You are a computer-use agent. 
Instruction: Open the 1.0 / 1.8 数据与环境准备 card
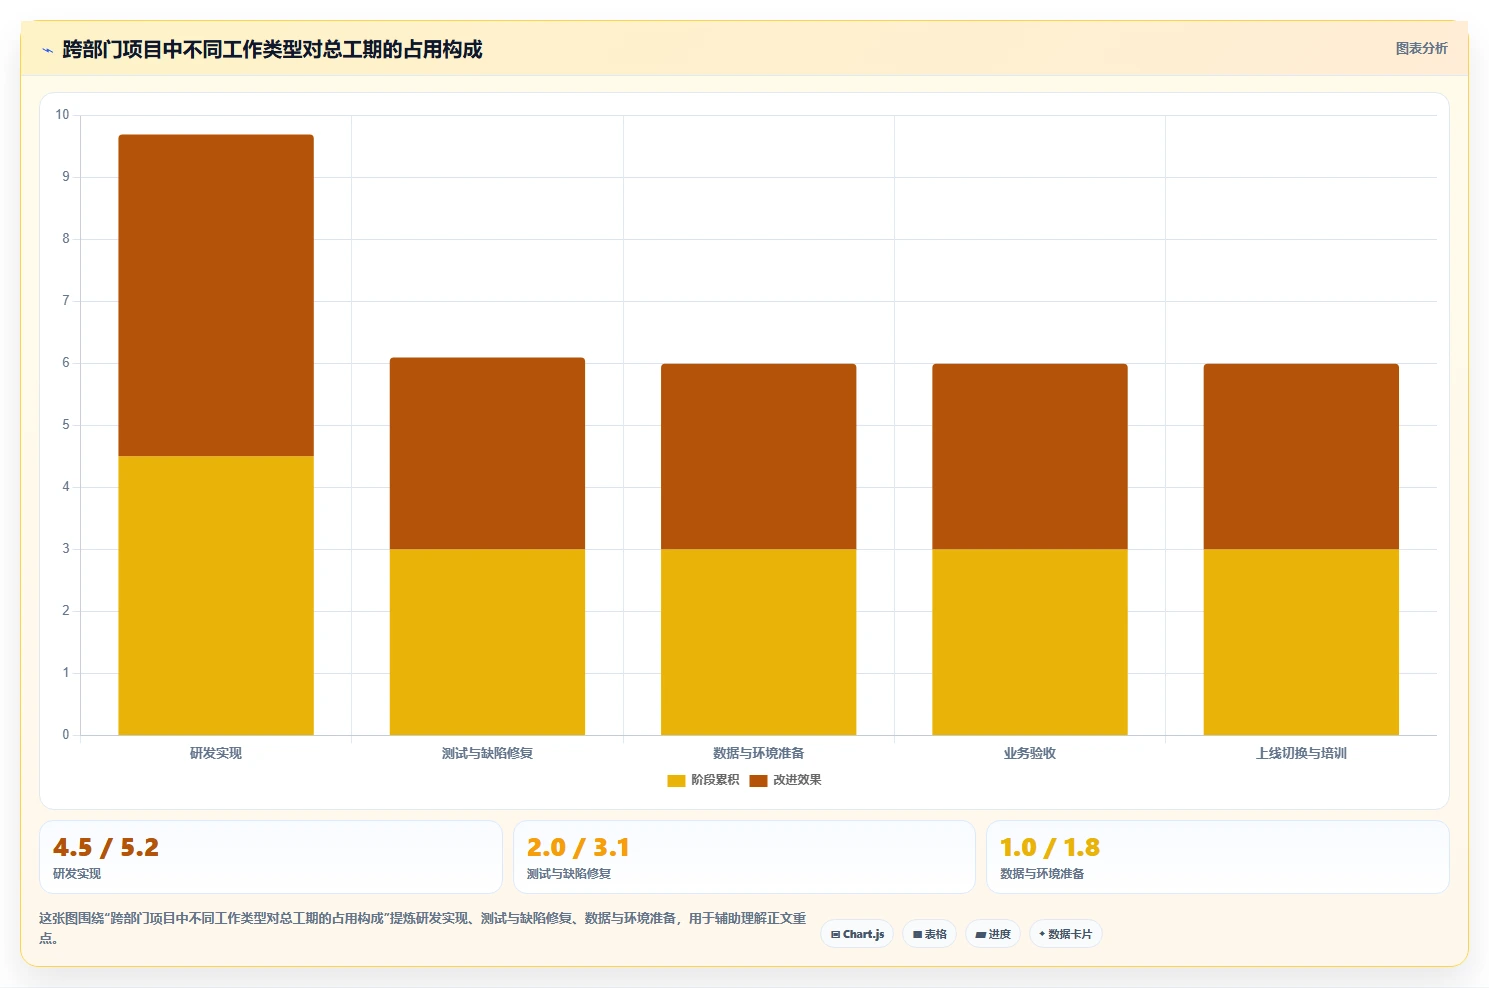(1218, 857)
